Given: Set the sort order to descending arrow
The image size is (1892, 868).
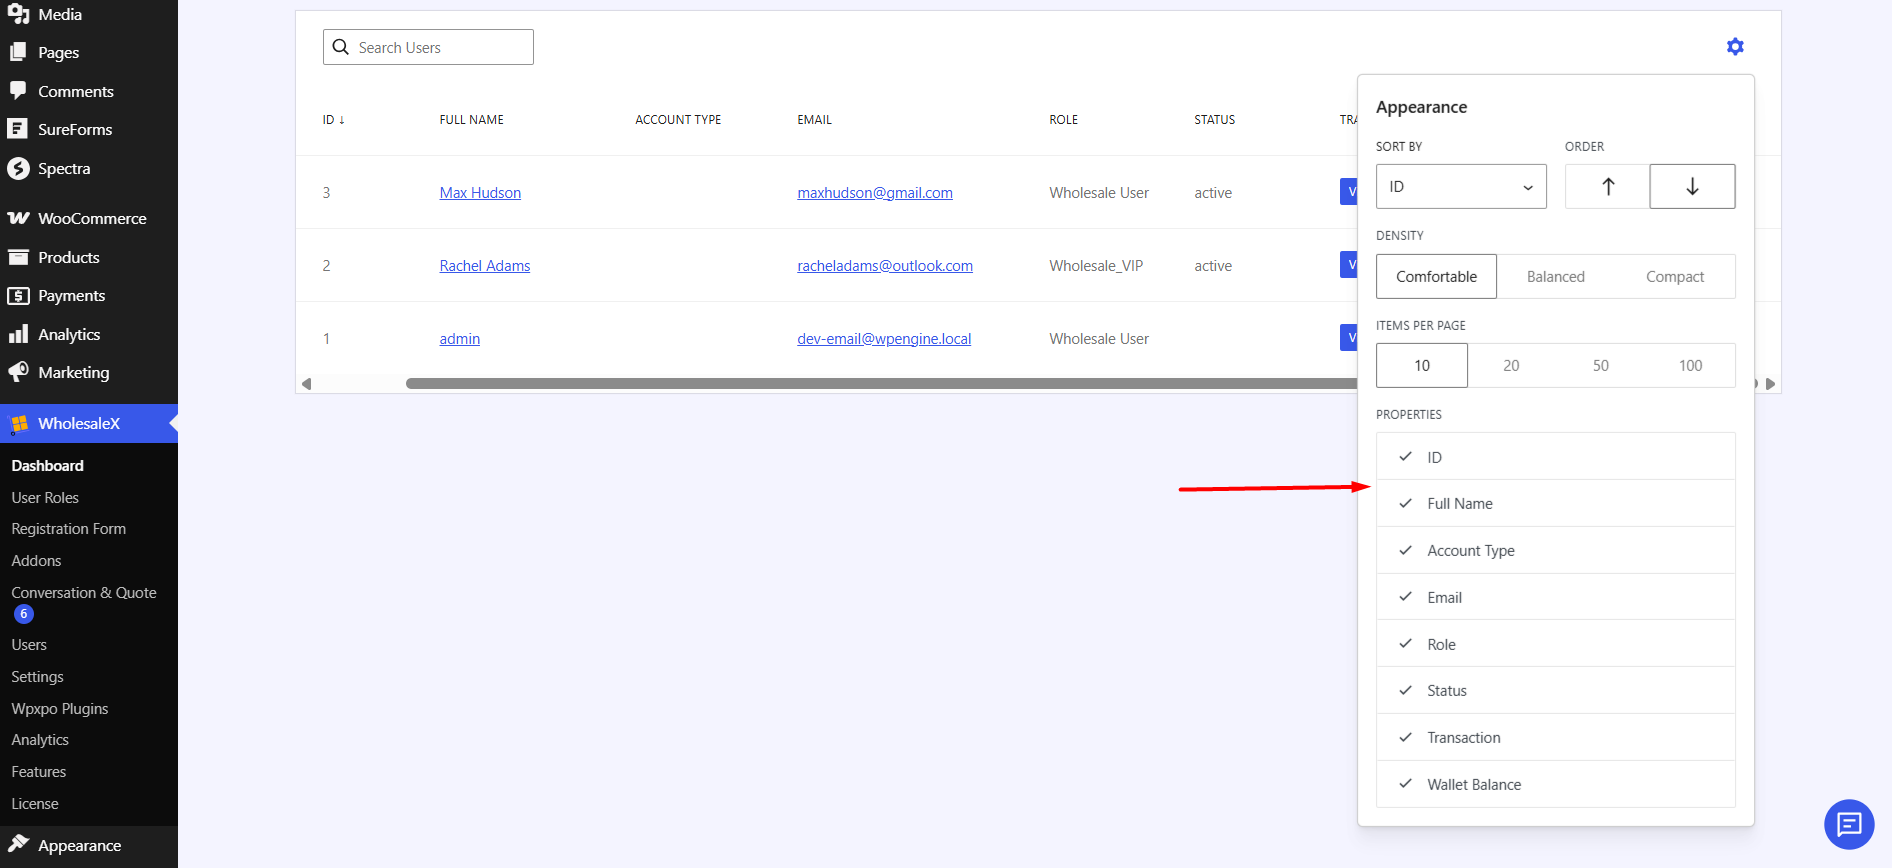Looking at the screenshot, I should click(x=1692, y=186).
